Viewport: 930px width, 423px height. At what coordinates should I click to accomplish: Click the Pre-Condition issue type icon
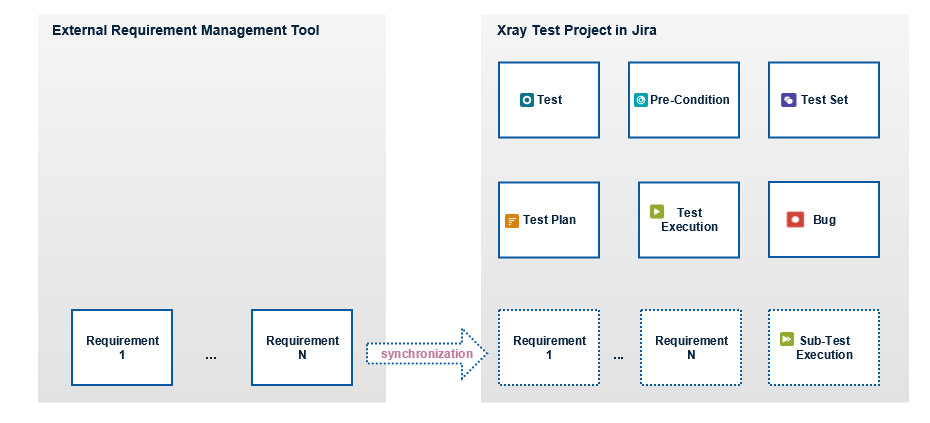click(641, 100)
